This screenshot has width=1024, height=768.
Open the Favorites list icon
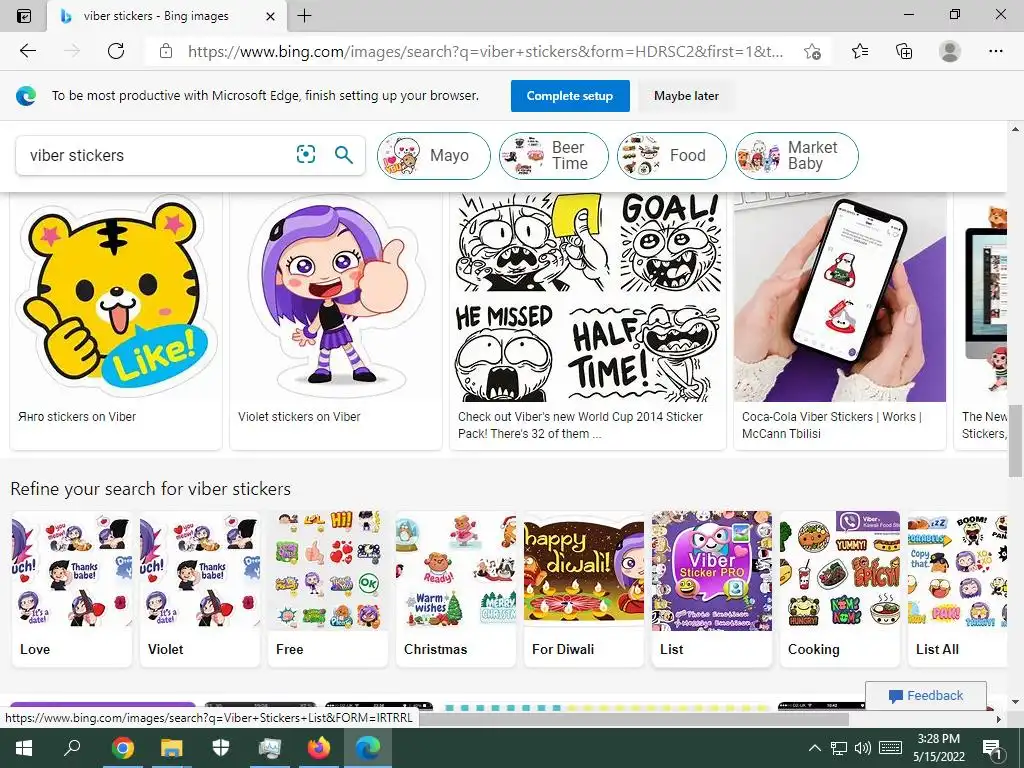point(860,51)
